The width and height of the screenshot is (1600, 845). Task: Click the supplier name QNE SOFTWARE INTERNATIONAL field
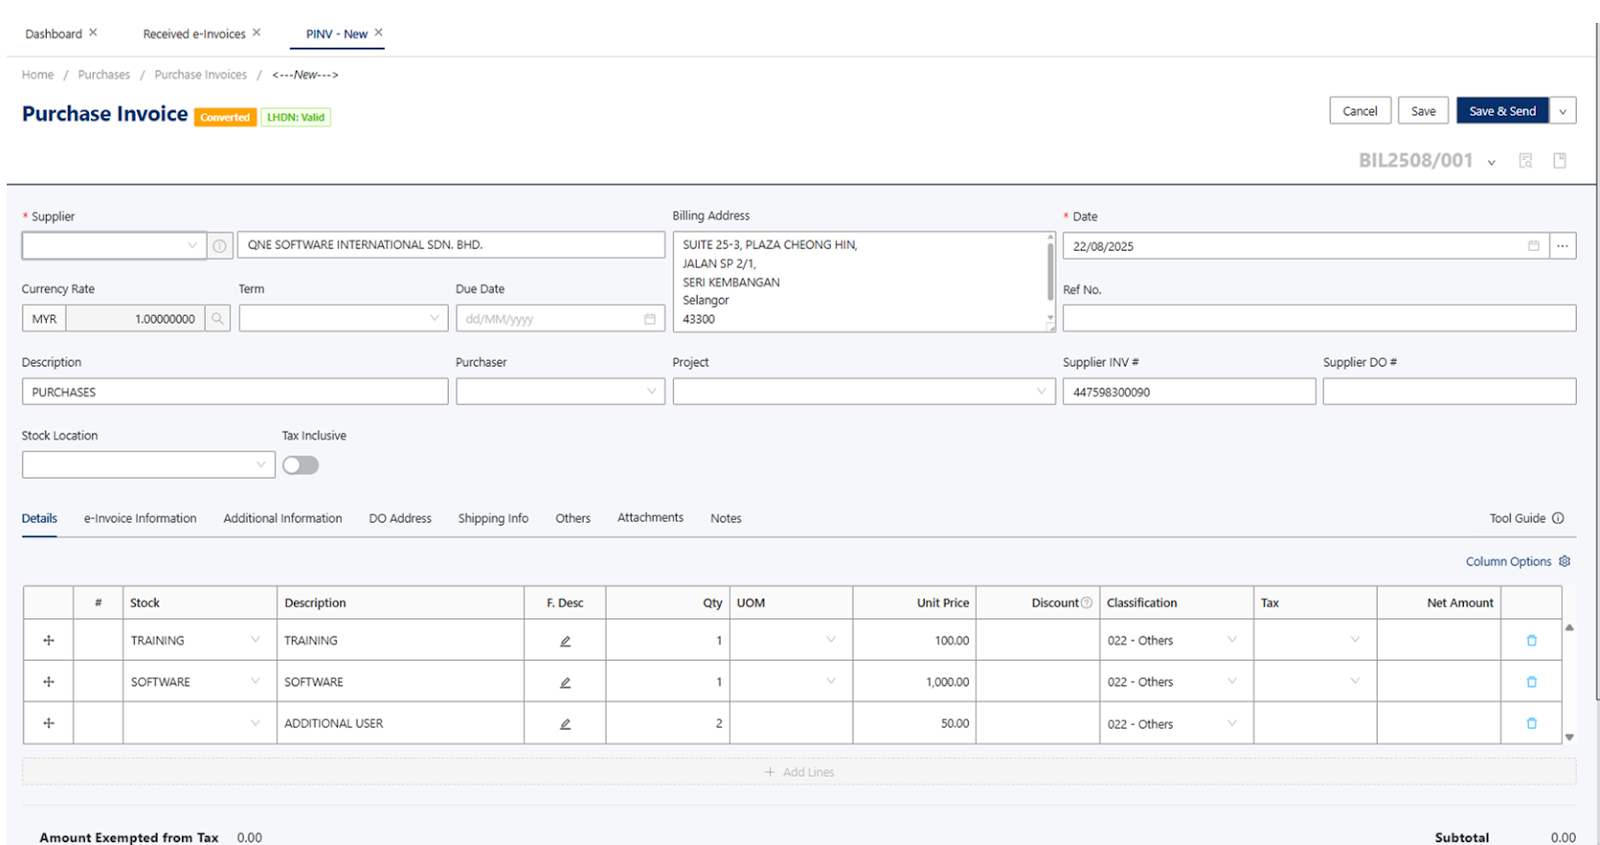[451, 245]
